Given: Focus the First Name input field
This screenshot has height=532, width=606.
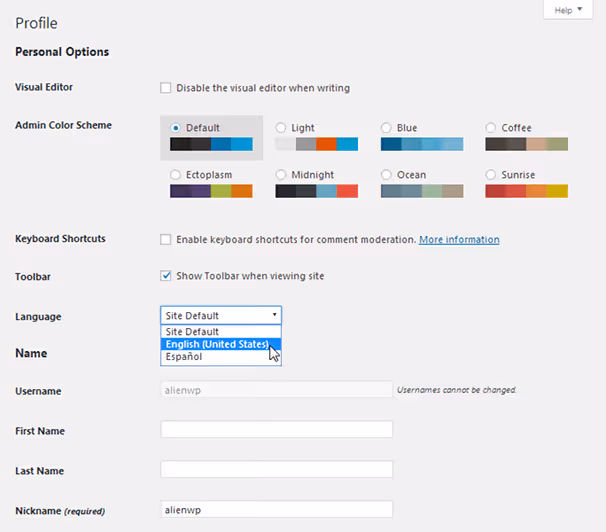Looking at the screenshot, I should (277, 430).
